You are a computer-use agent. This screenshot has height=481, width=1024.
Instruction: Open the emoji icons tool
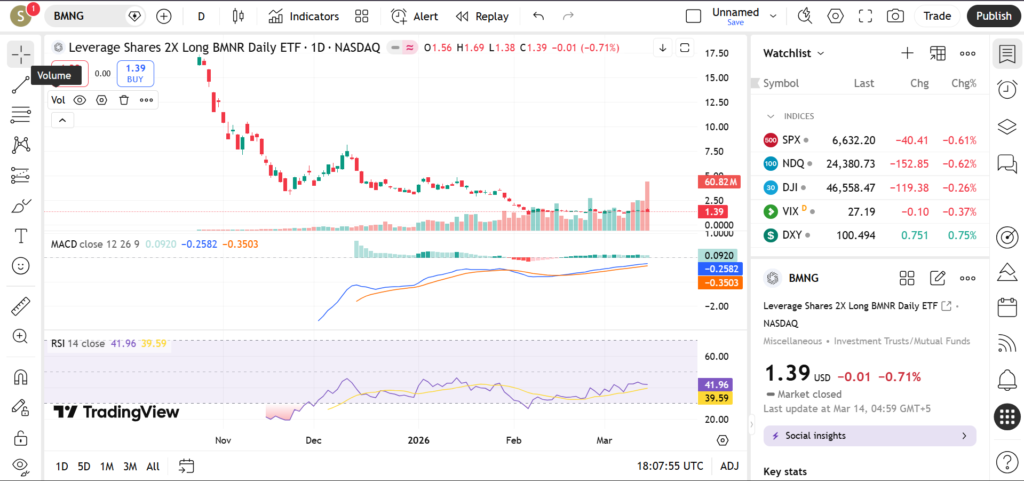pyautogui.click(x=20, y=266)
